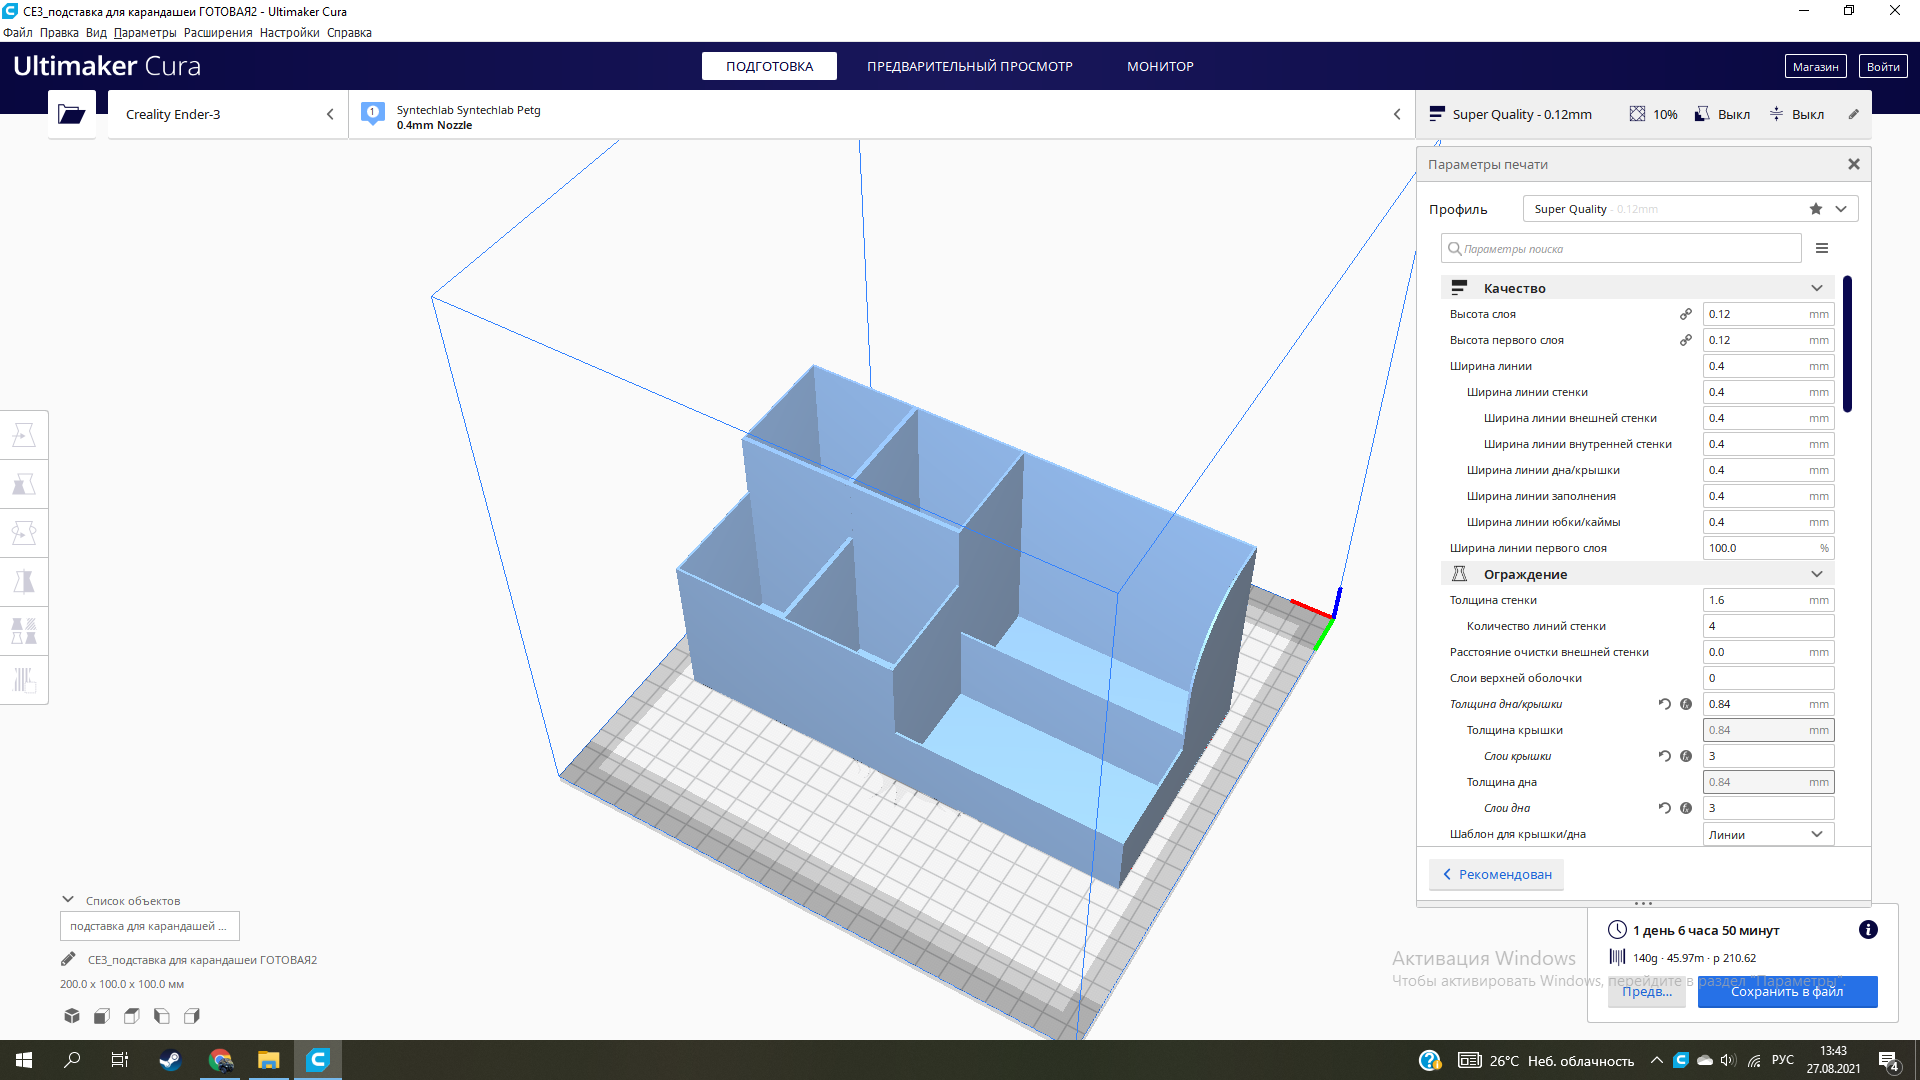Select the Move tool in left toolbar
Viewport: 1920px width, 1080px height.
point(24,435)
